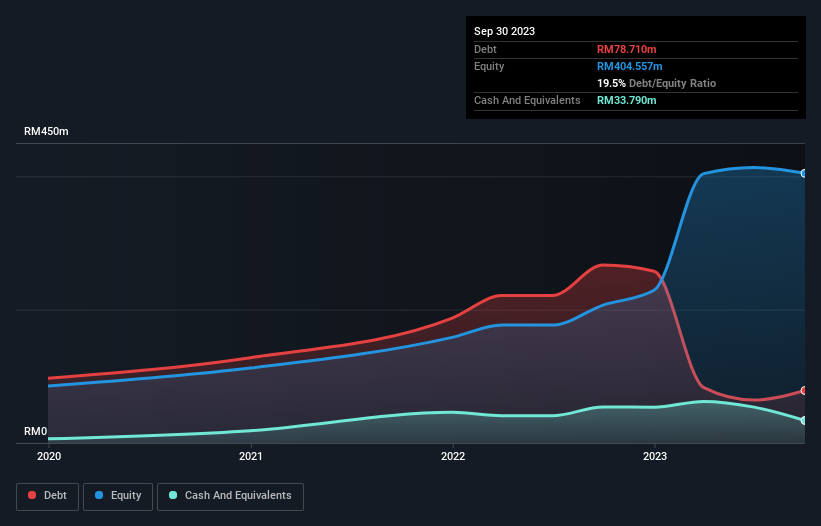Image resolution: width=821 pixels, height=526 pixels.
Task: Click the 2023 x-axis label
Action: 655,456
